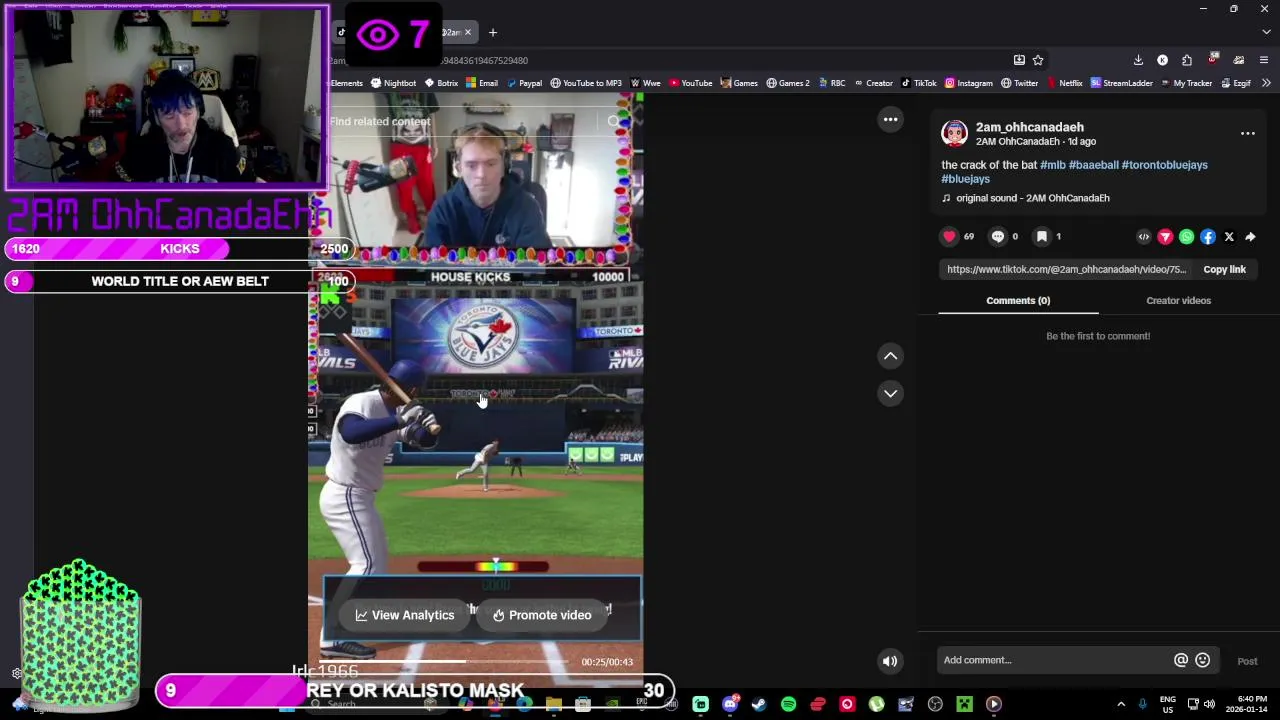Image resolution: width=1280 pixels, height=720 pixels.
Task: Bookmark the video with the favorites icon
Action: pos(1041,237)
